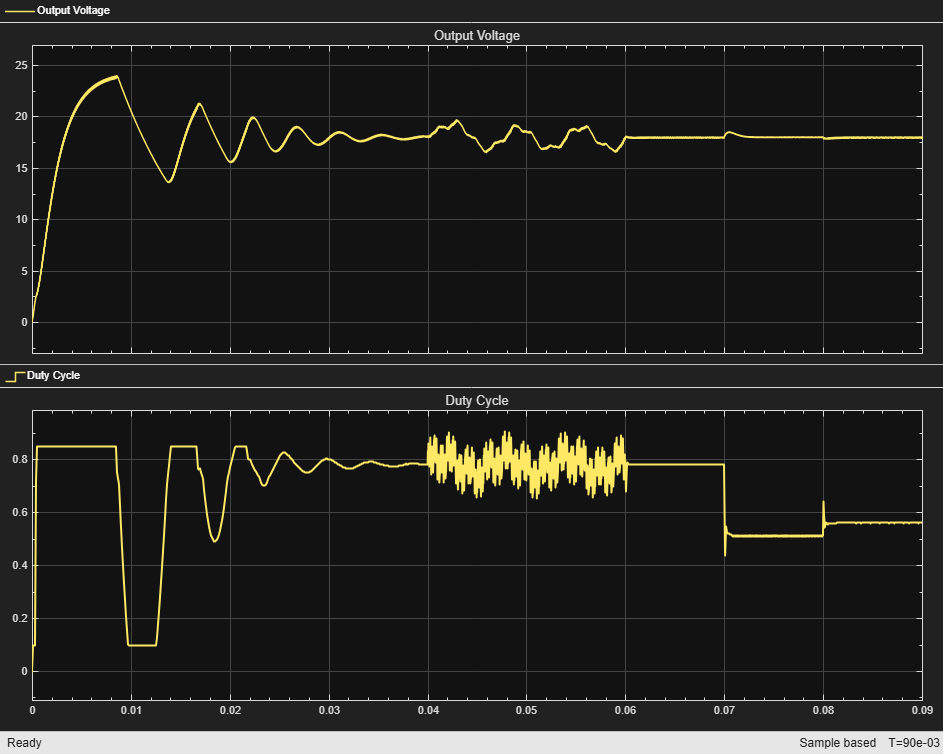This screenshot has width=943, height=754.
Task: Click the yellow line swatch beside Output Voltage
Action: coord(20,11)
